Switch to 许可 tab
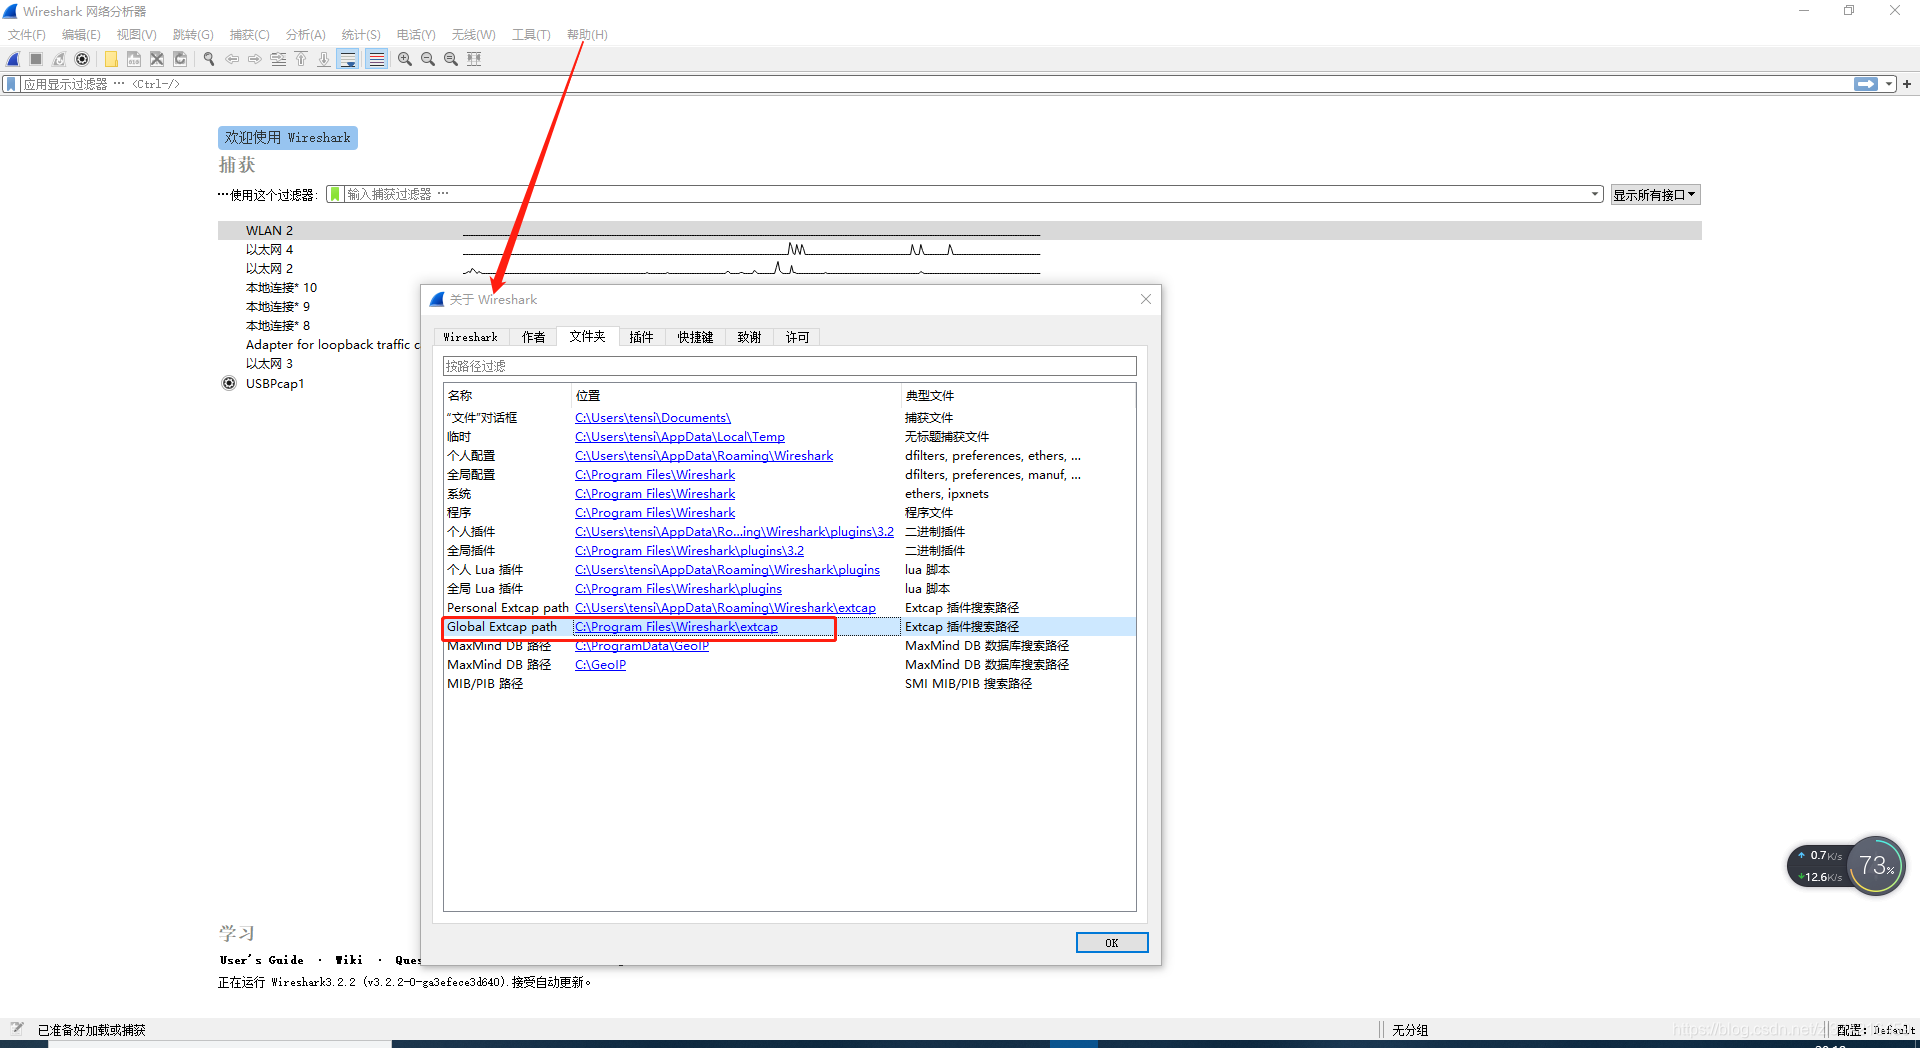 [x=797, y=337]
